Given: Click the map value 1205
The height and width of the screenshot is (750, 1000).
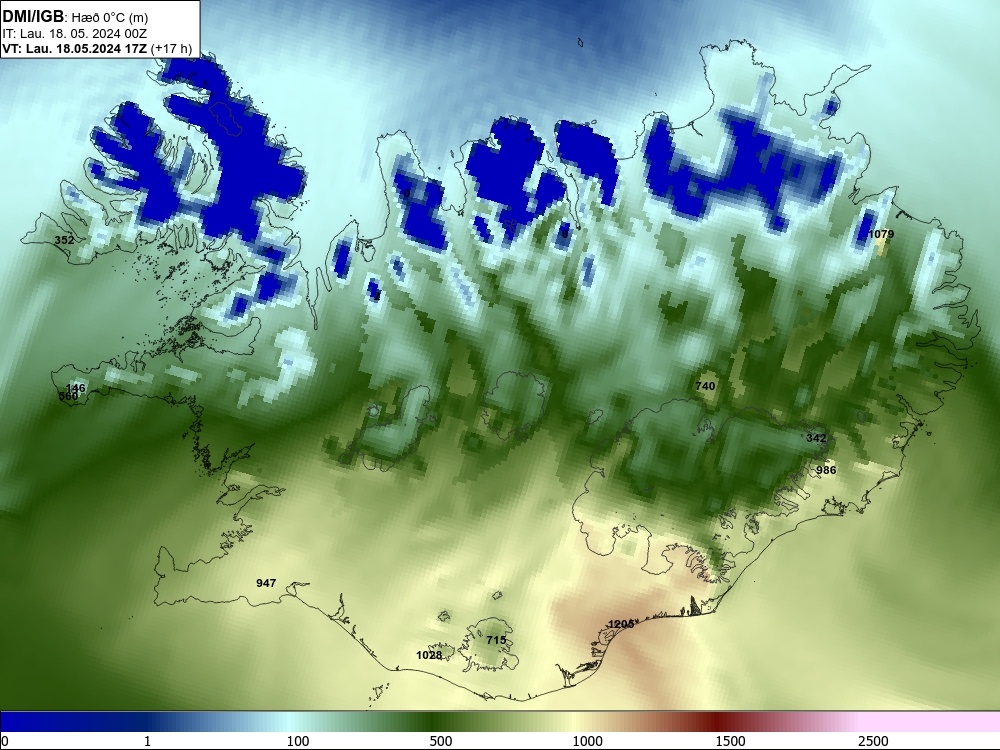Looking at the screenshot, I should pyautogui.click(x=621, y=624).
